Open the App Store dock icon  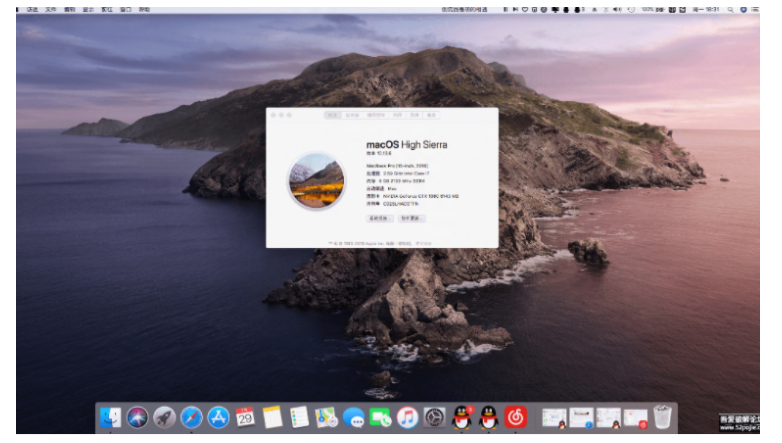click(218, 417)
